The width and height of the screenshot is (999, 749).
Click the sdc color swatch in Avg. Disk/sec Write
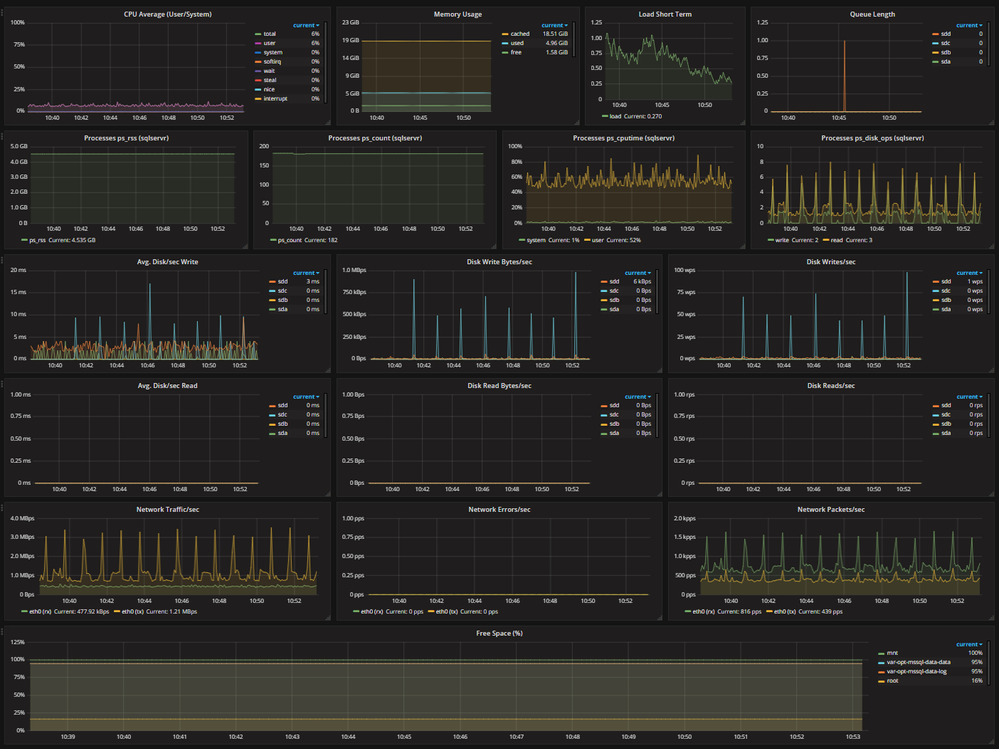click(272, 290)
